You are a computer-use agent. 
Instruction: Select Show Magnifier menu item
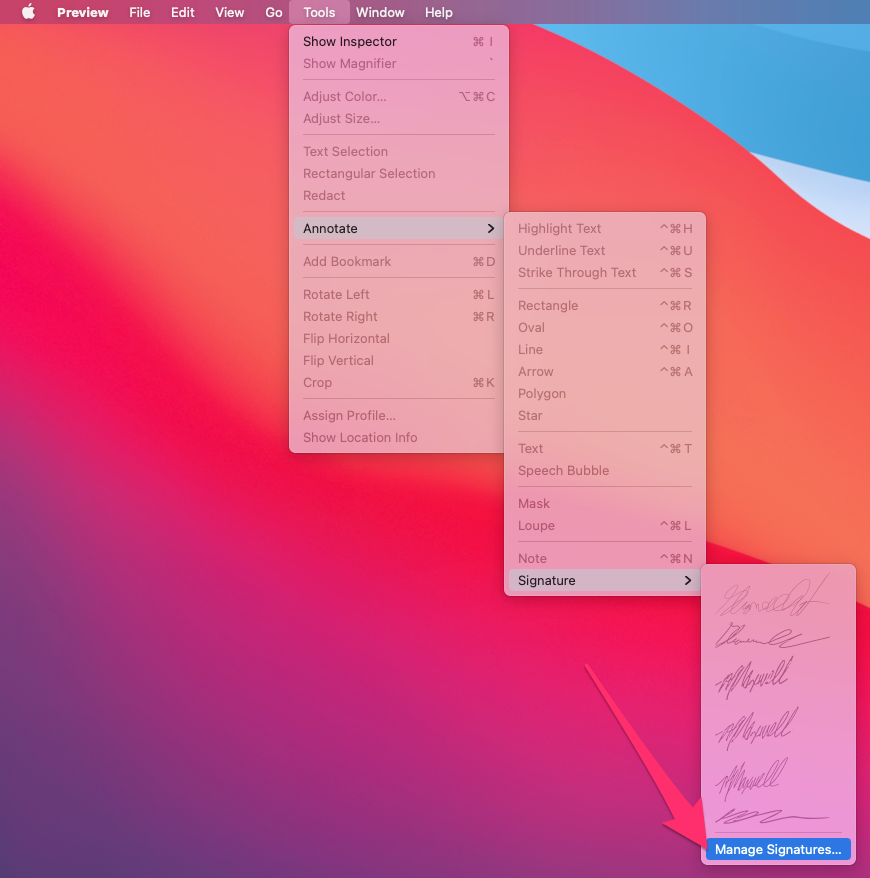[x=399, y=63]
